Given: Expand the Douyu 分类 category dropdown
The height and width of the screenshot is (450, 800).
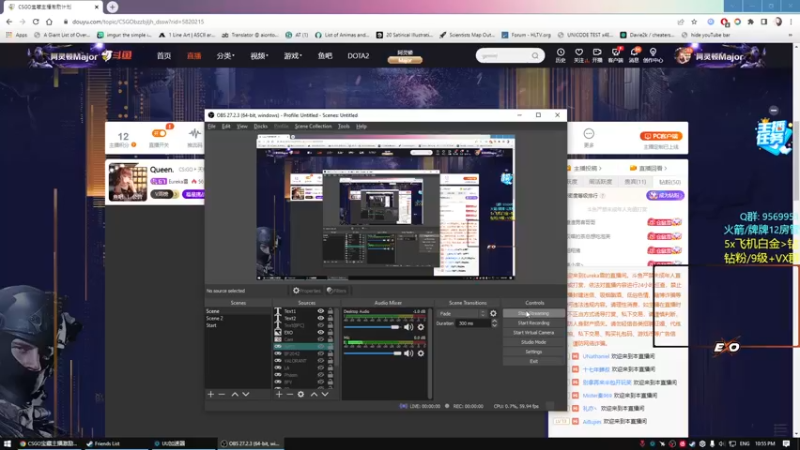Looking at the screenshot, I should point(225,56).
